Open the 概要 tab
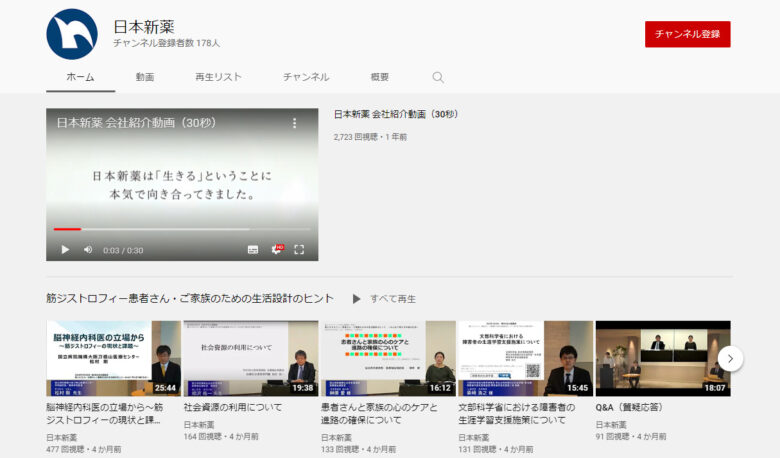 pyautogui.click(x=380, y=77)
